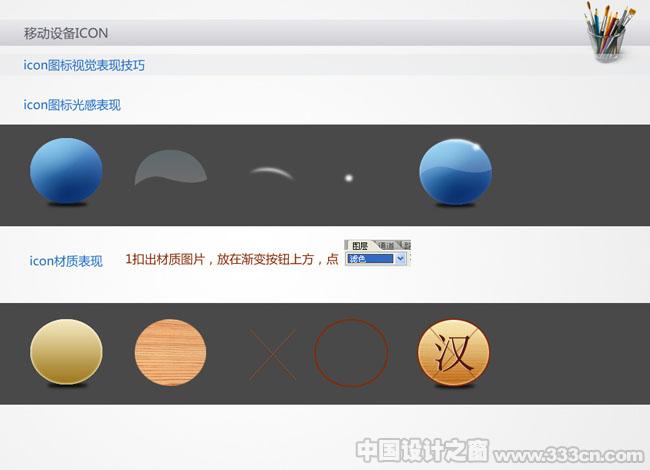Screen dimensions: 650x470
Task: Click the wooden 汉 character icon
Action: coord(454,352)
